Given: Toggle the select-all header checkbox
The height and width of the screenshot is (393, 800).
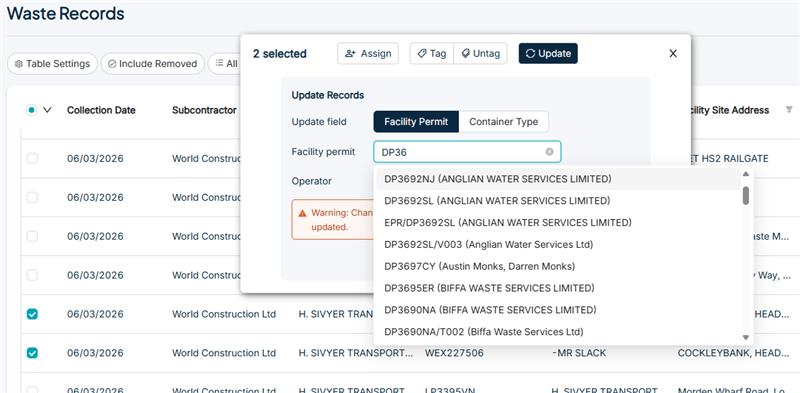Looking at the screenshot, I should point(32,110).
